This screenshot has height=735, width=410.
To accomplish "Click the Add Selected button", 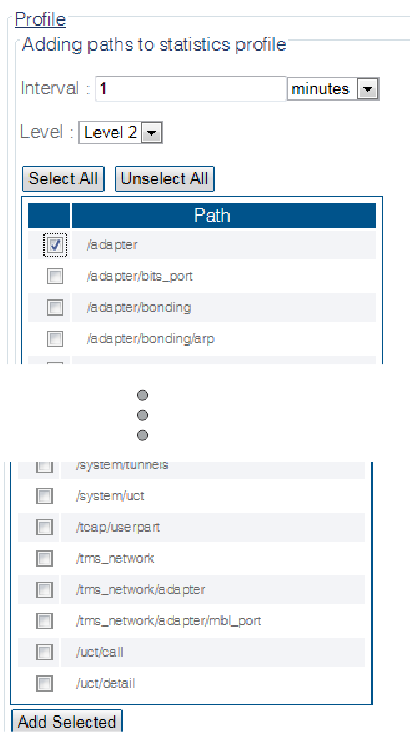I will (x=67, y=722).
